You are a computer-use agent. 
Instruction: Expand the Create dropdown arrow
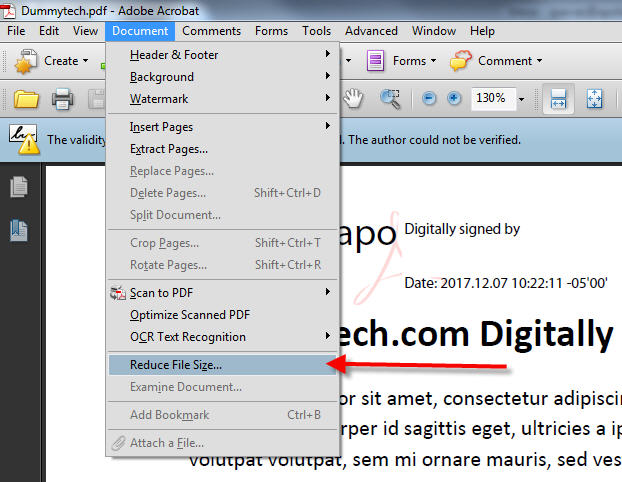[86, 61]
